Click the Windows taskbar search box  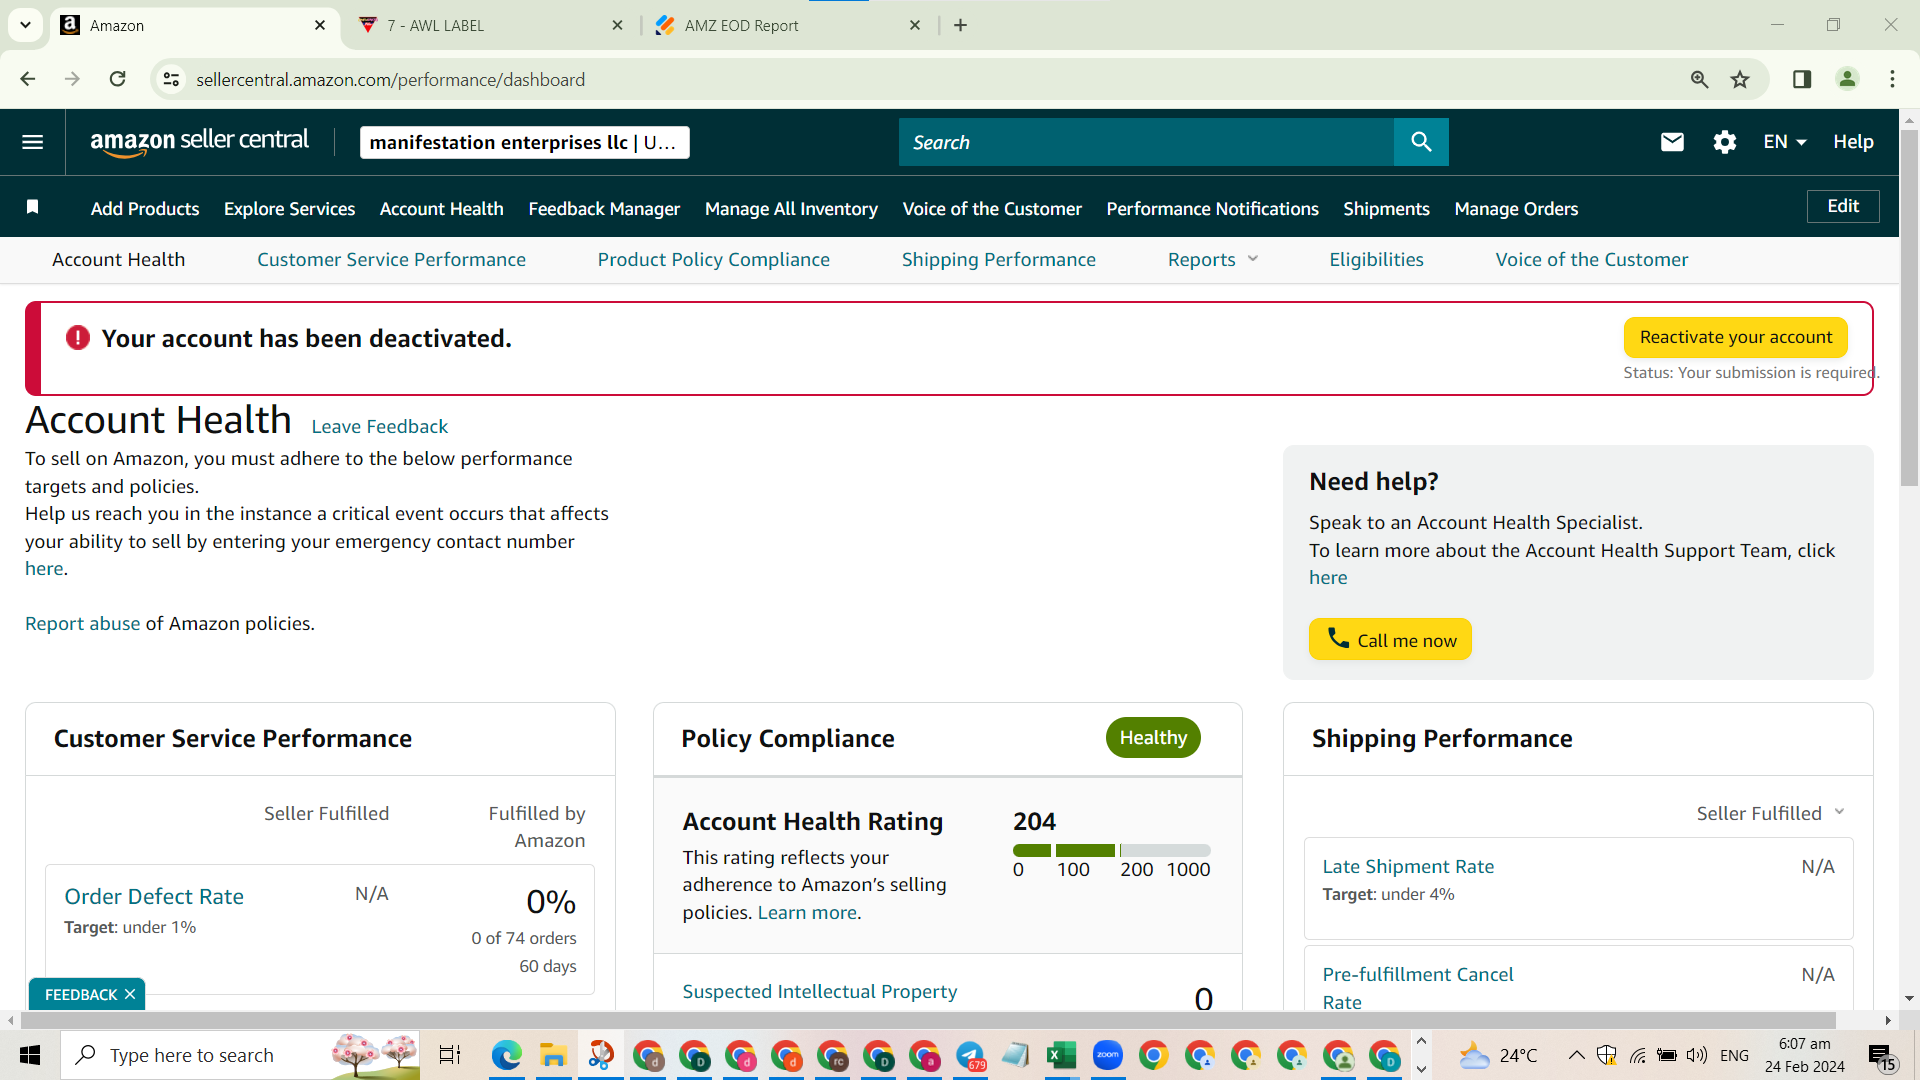pyautogui.click(x=240, y=1055)
